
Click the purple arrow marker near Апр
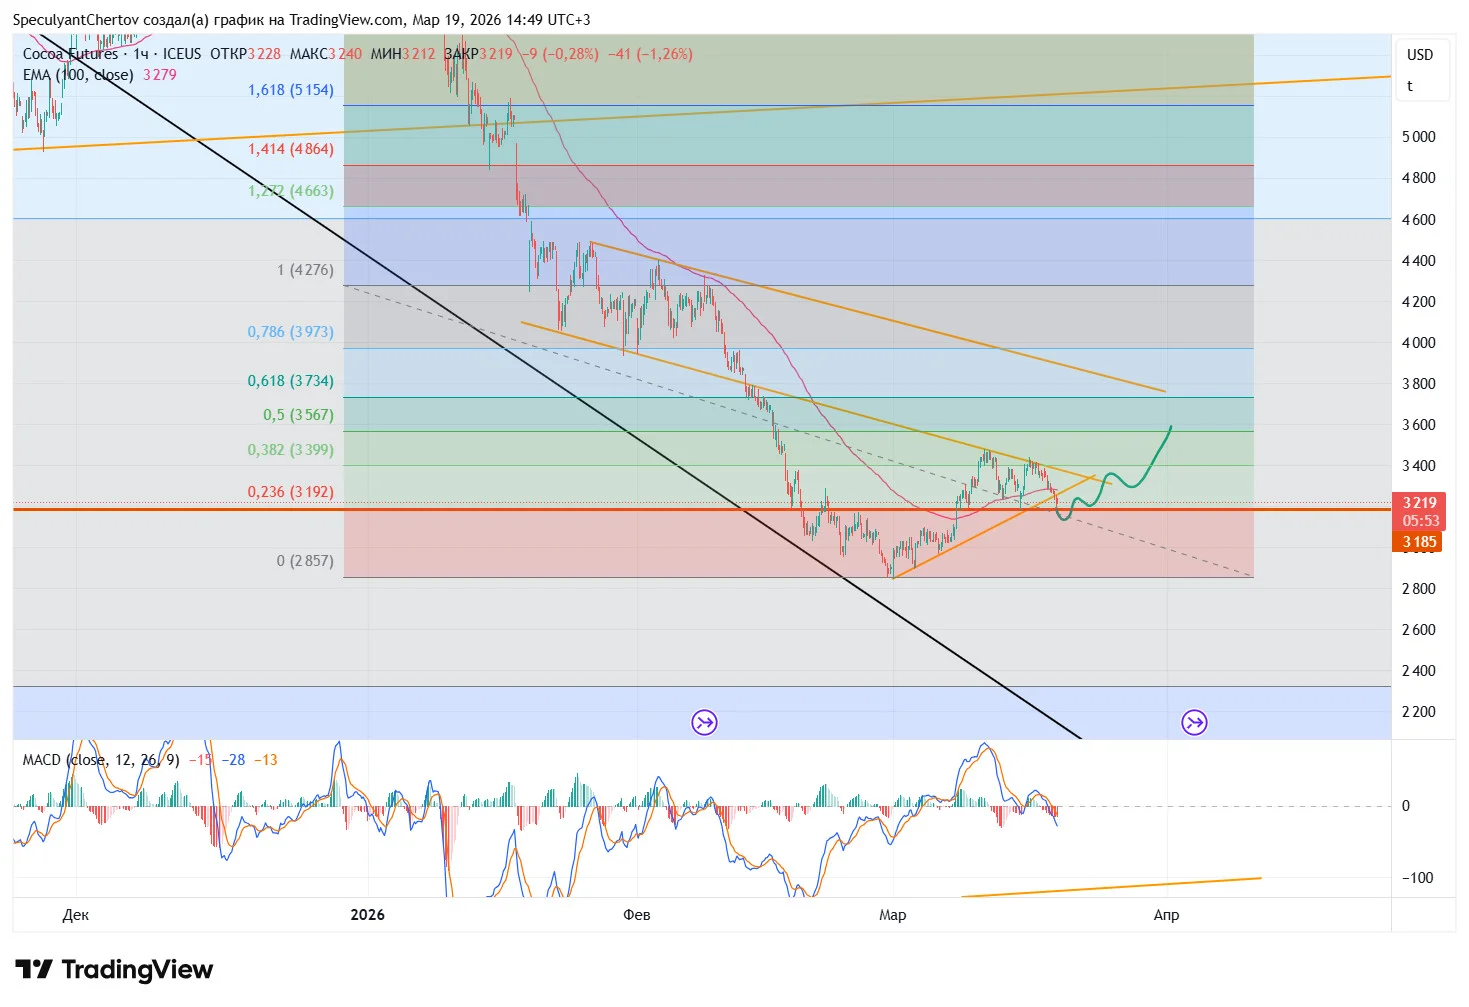(1194, 722)
